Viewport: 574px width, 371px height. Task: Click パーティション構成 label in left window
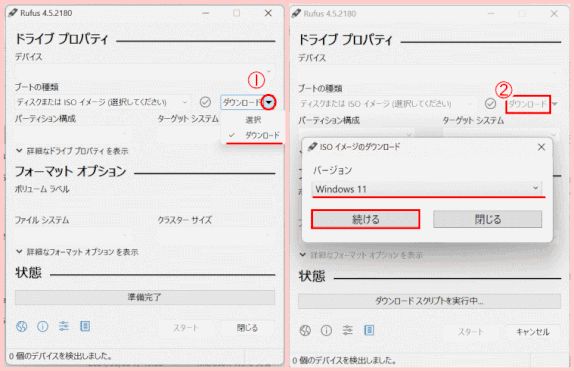click(45, 119)
